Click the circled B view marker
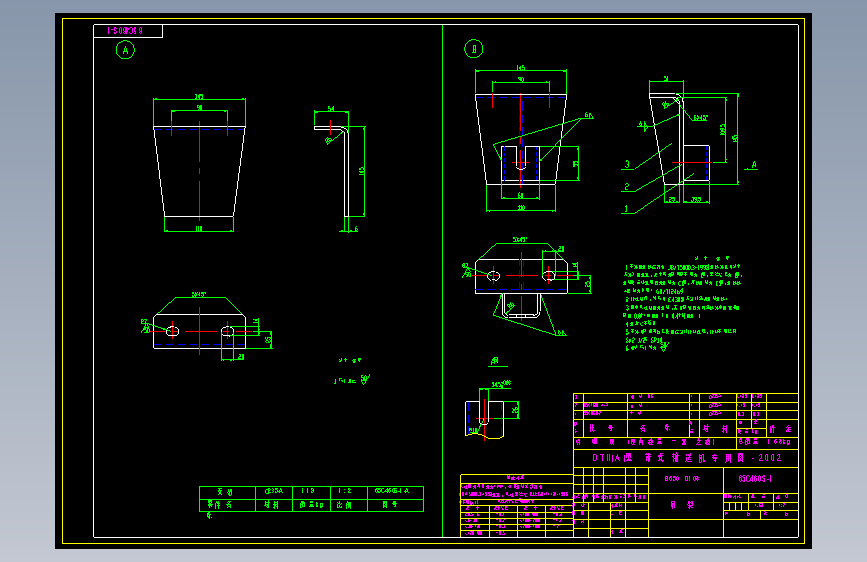This screenshot has width=867, height=562. tap(473, 49)
